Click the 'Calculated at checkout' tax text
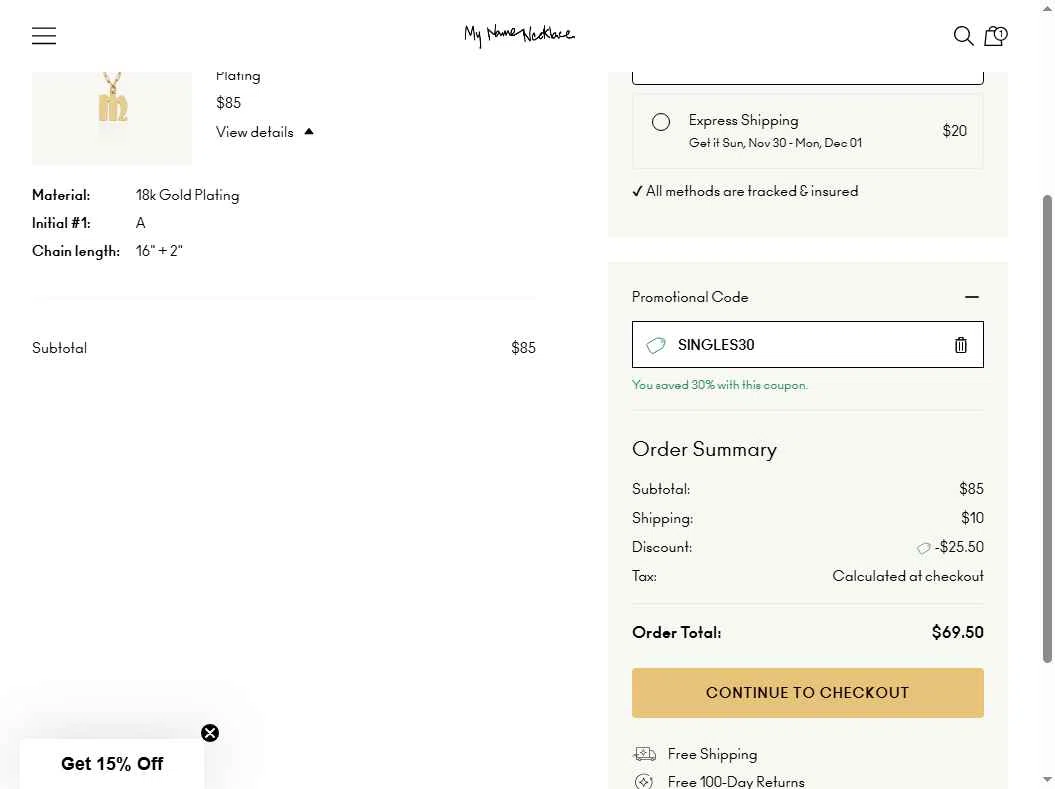This screenshot has width=1055, height=789. 908,576
